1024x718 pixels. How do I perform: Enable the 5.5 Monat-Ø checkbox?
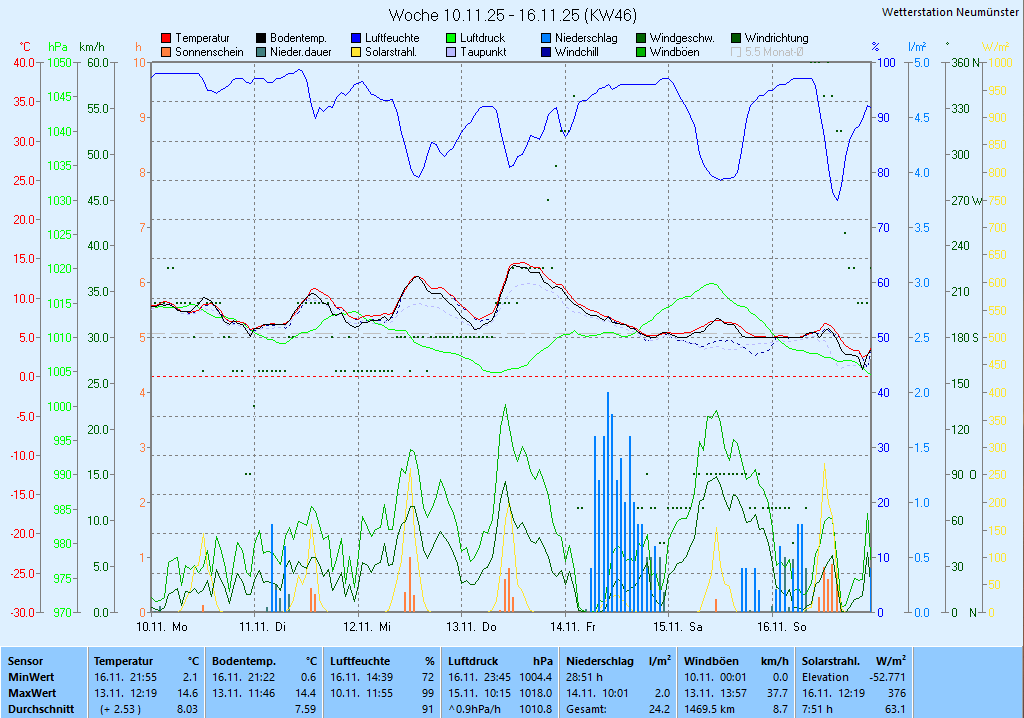(736, 52)
